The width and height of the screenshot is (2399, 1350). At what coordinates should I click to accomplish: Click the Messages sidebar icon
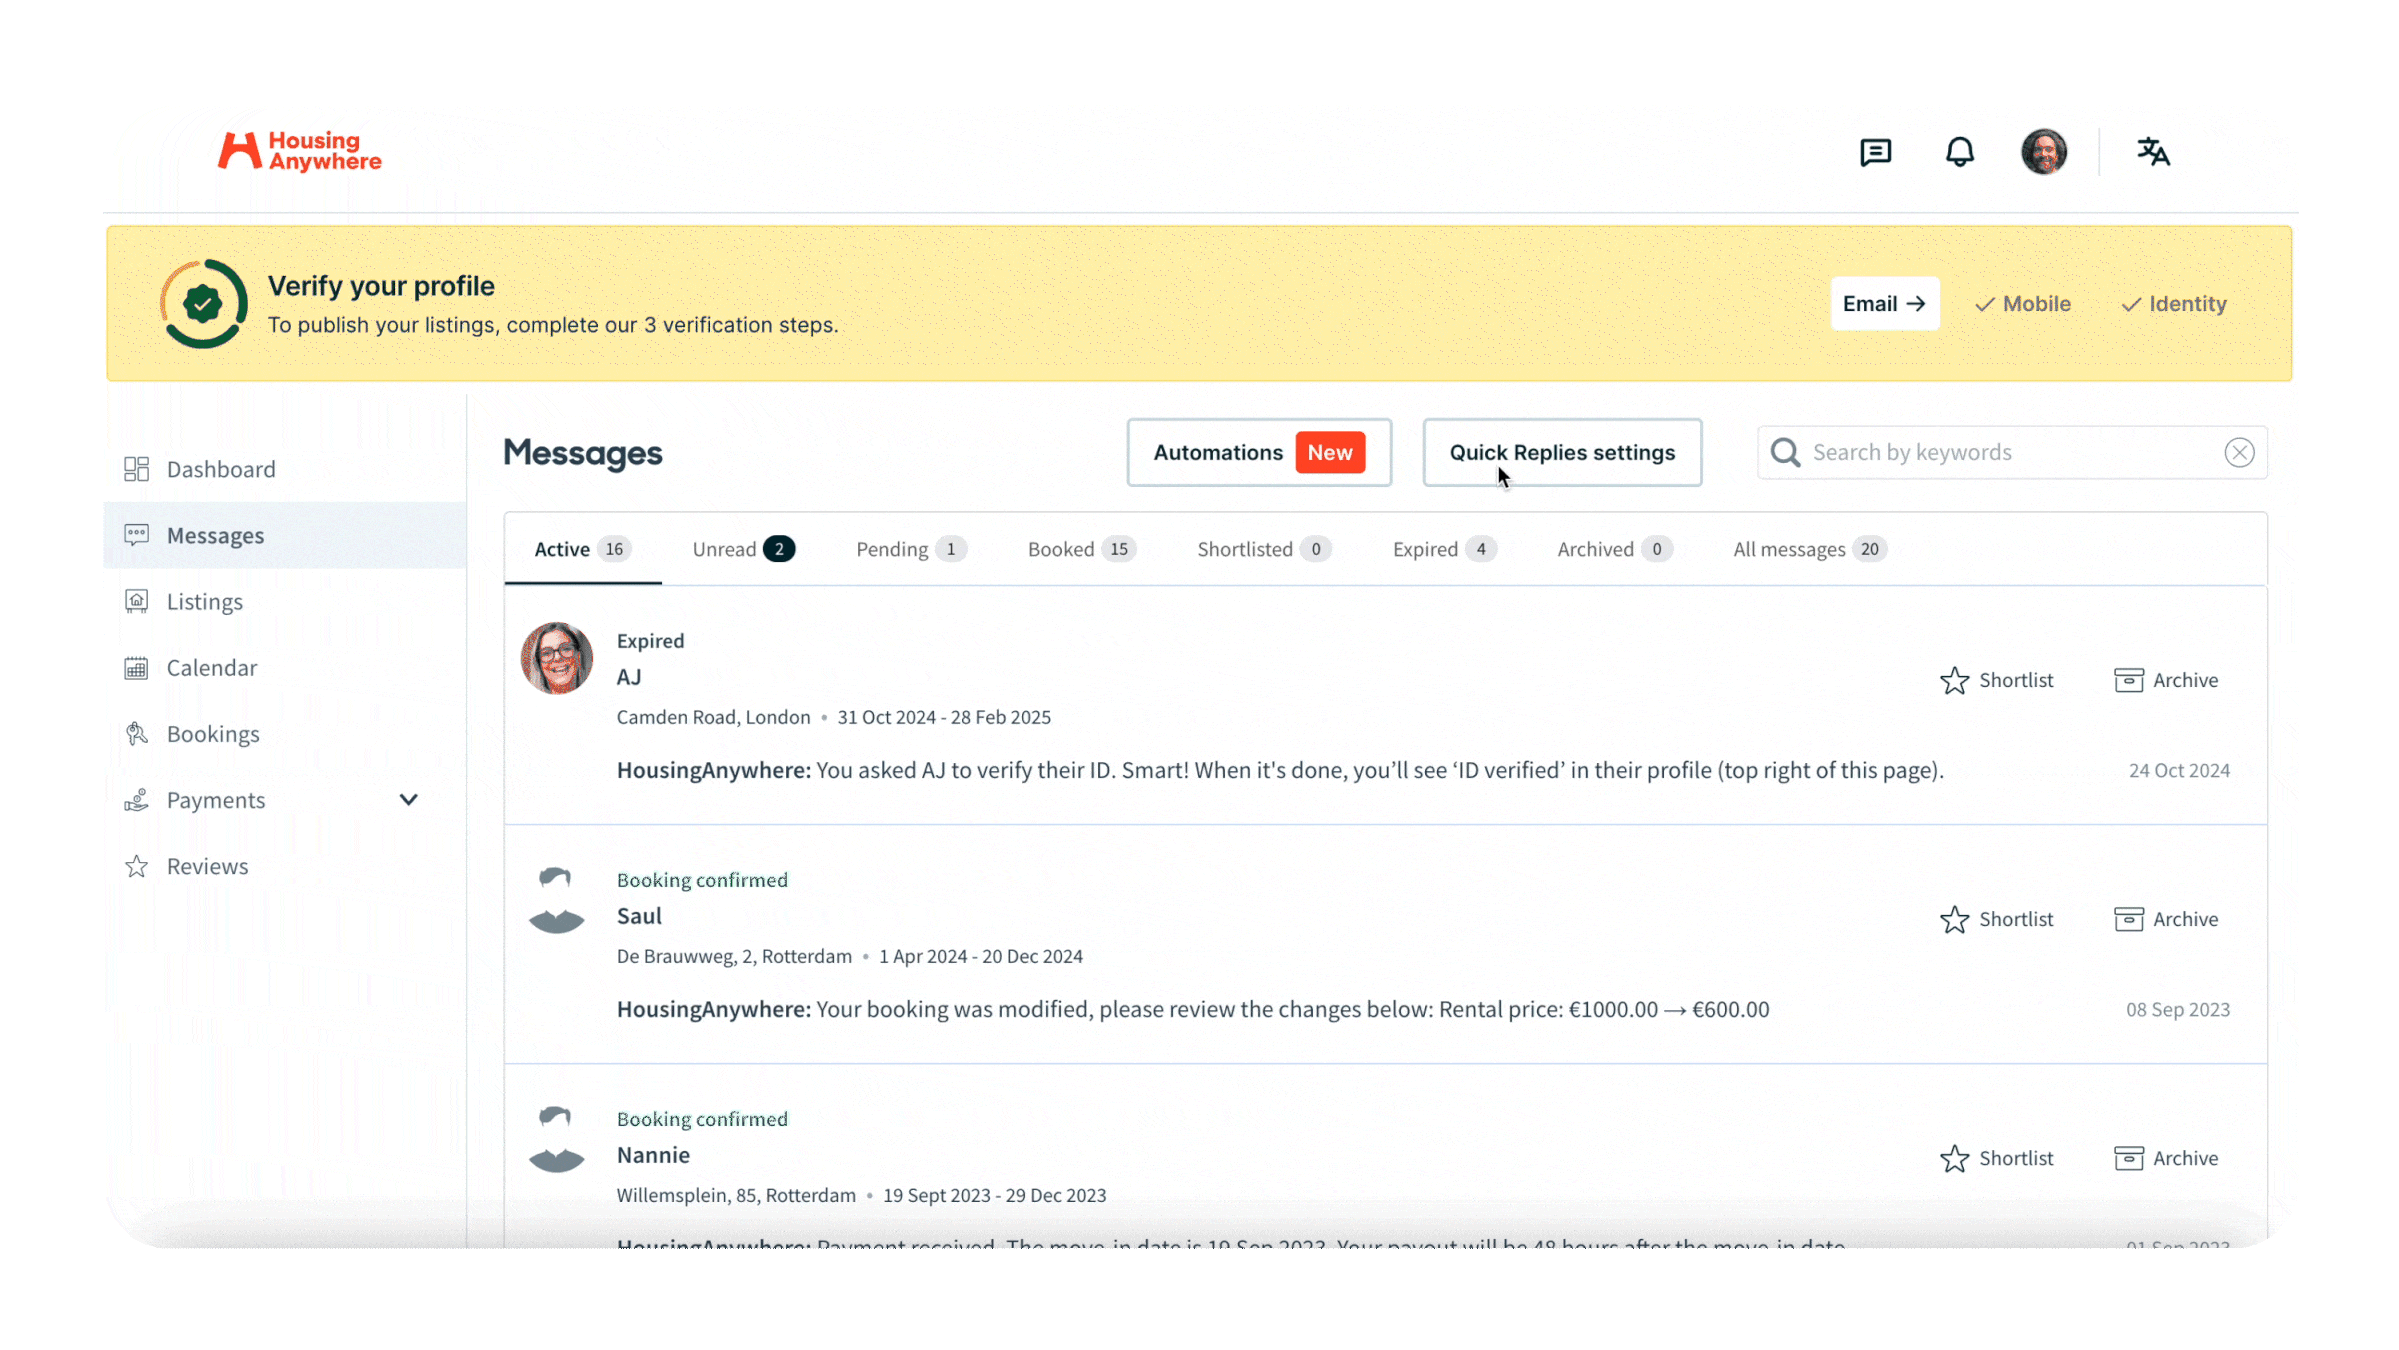(x=138, y=534)
